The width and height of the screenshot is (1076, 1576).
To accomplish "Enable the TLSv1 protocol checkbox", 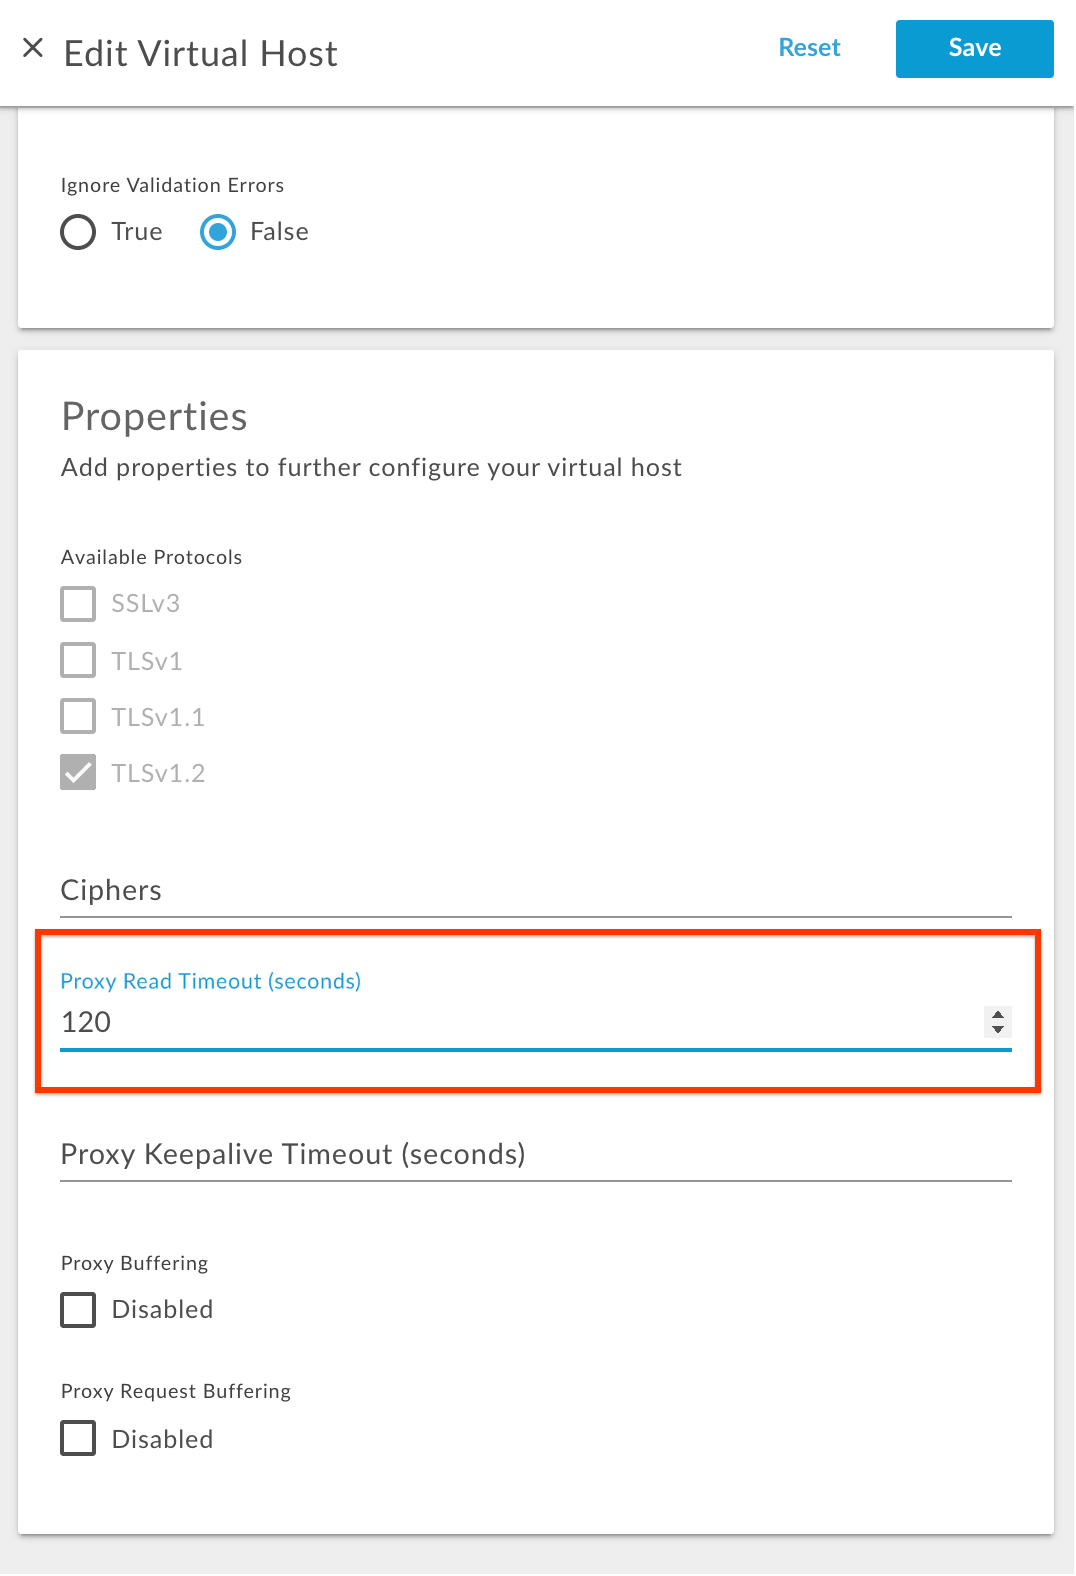I will click(77, 660).
